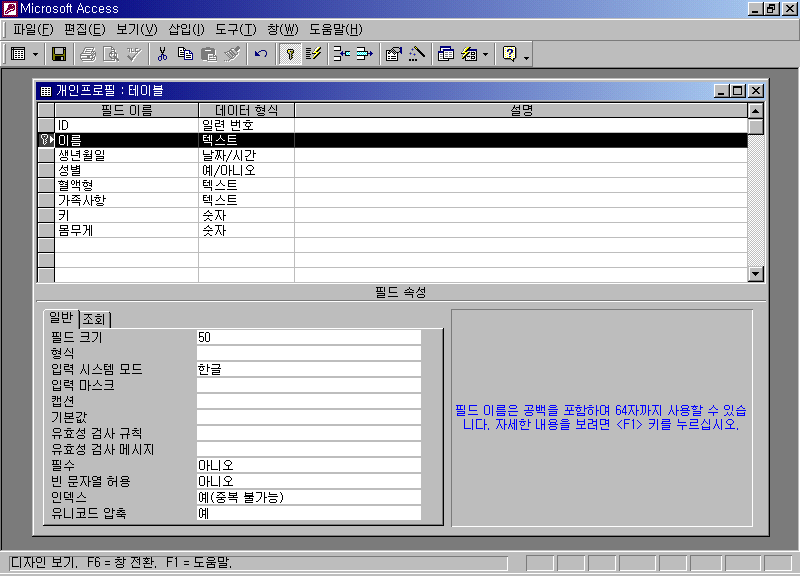The height and width of the screenshot is (576, 800).
Task: Click the Build wand icon
Action: (416, 54)
